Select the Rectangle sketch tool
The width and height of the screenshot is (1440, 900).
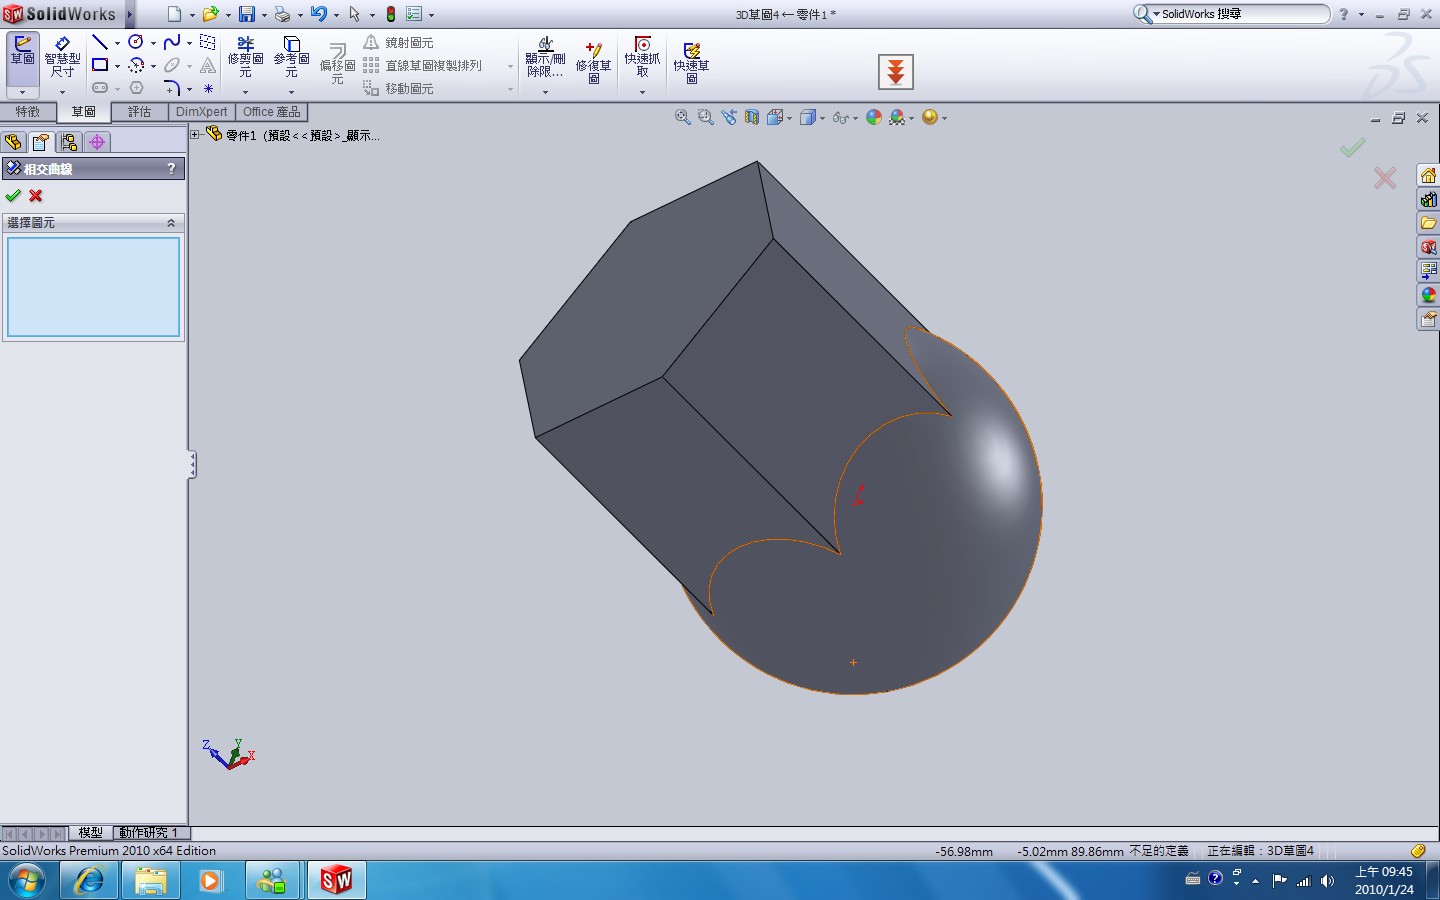pyautogui.click(x=99, y=65)
